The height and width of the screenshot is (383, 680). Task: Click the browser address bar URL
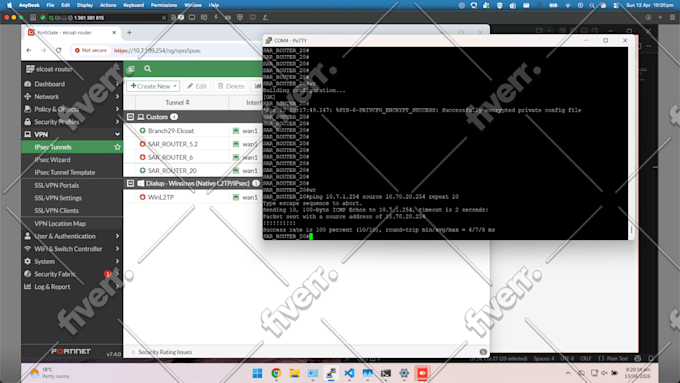[157, 50]
